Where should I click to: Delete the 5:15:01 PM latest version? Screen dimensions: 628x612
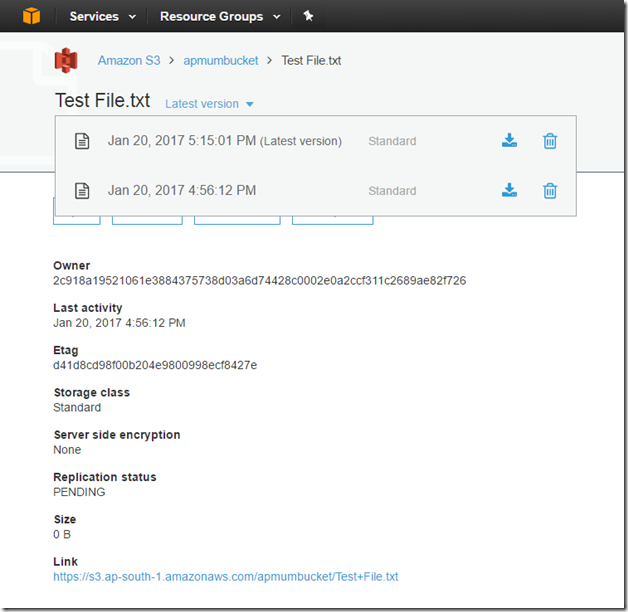pyautogui.click(x=550, y=141)
